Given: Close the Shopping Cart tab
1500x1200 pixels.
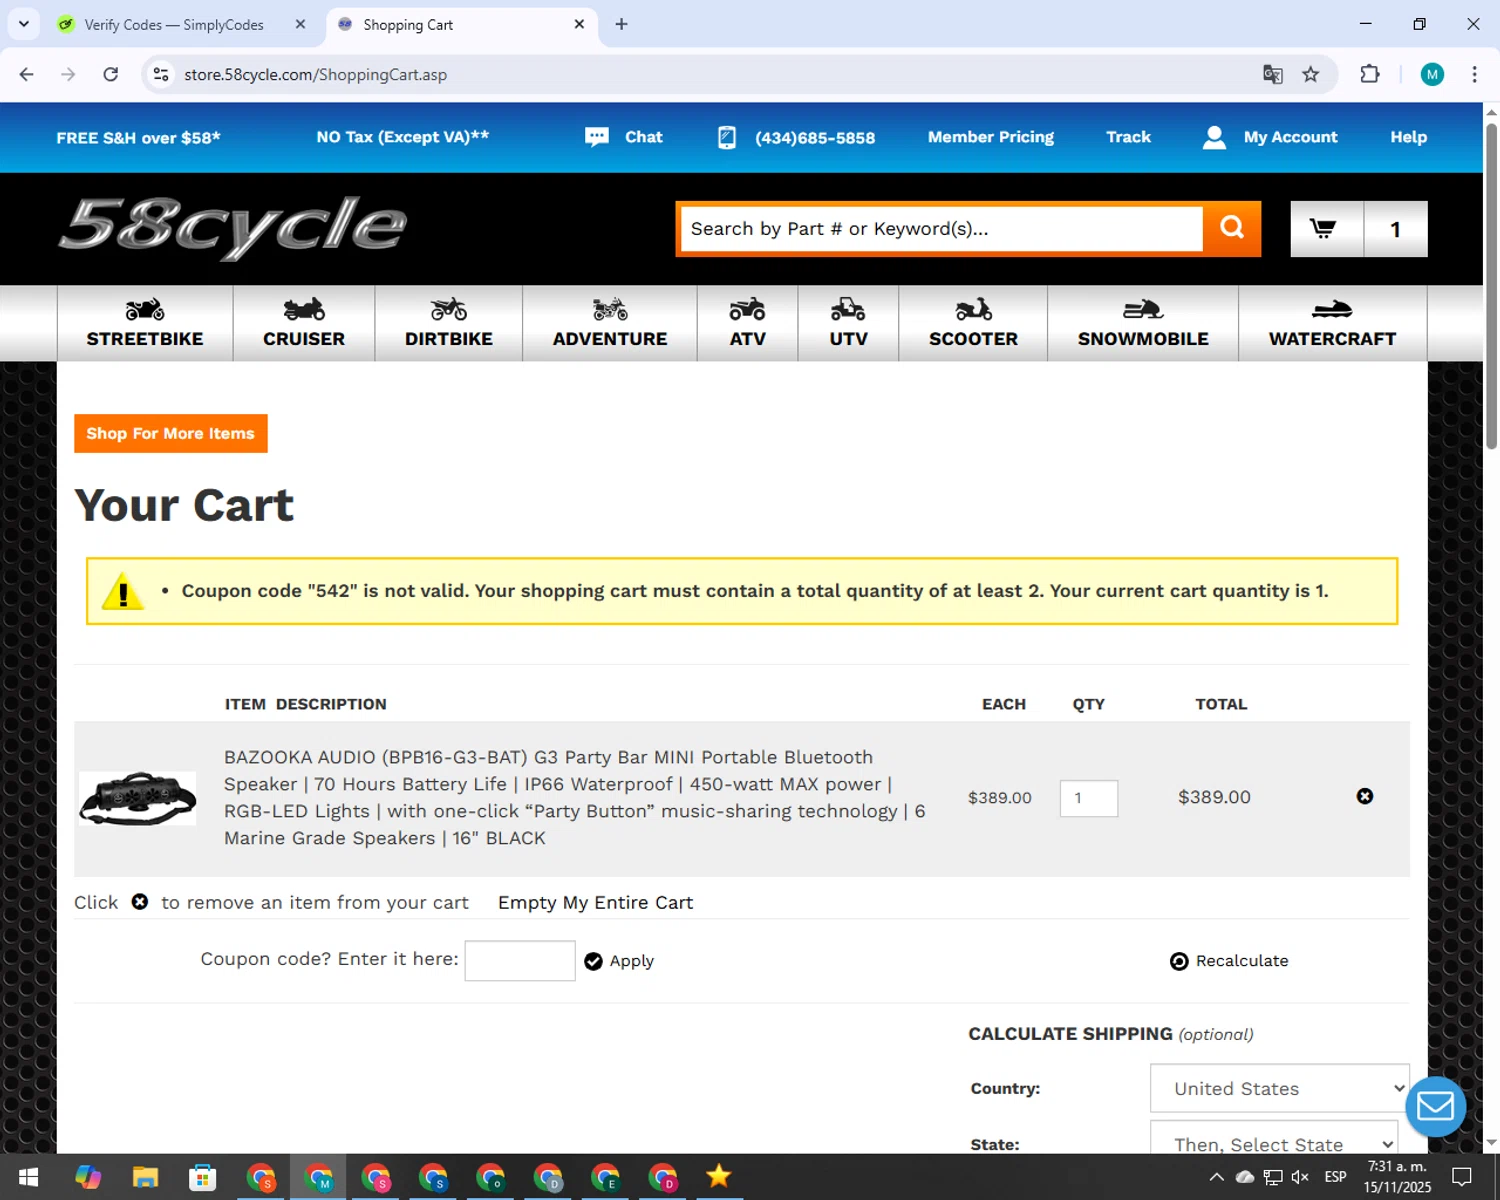Looking at the screenshot, I should pyautogui.click(x=579, y=24).
